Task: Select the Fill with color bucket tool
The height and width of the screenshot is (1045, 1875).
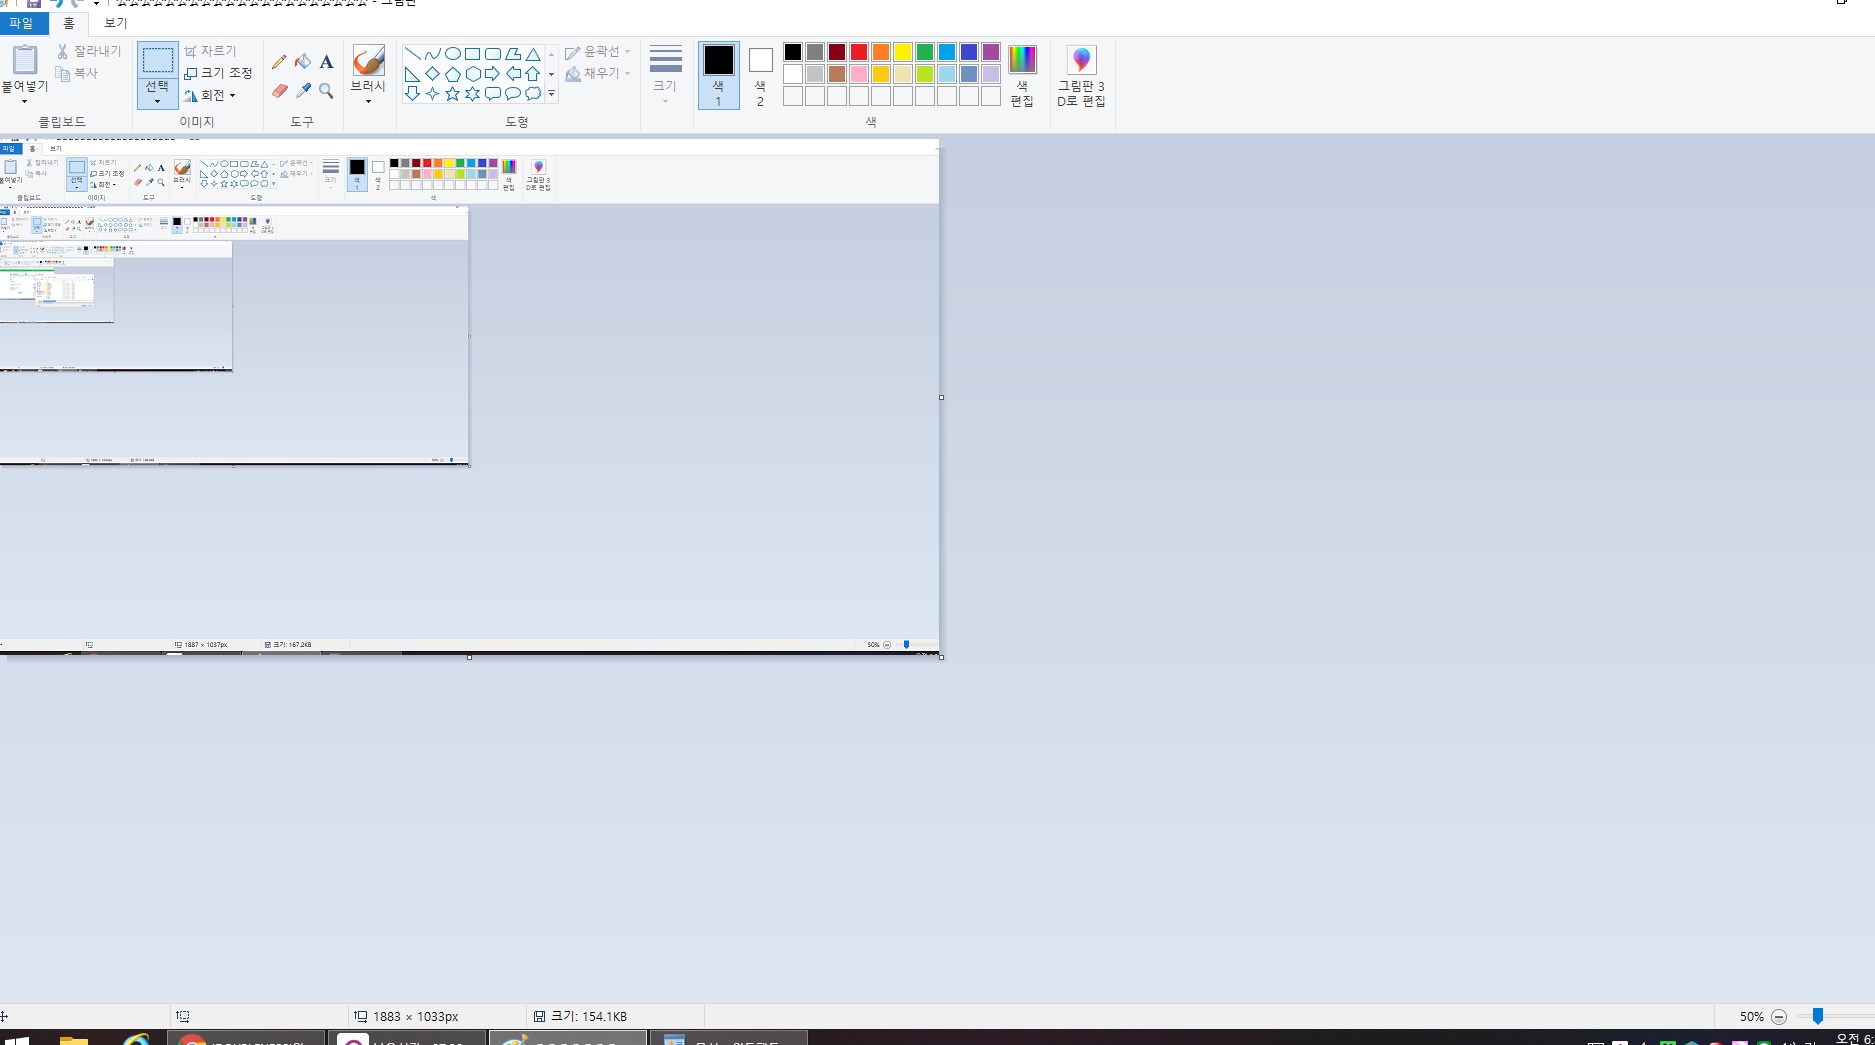Action: tap(303, 62)
